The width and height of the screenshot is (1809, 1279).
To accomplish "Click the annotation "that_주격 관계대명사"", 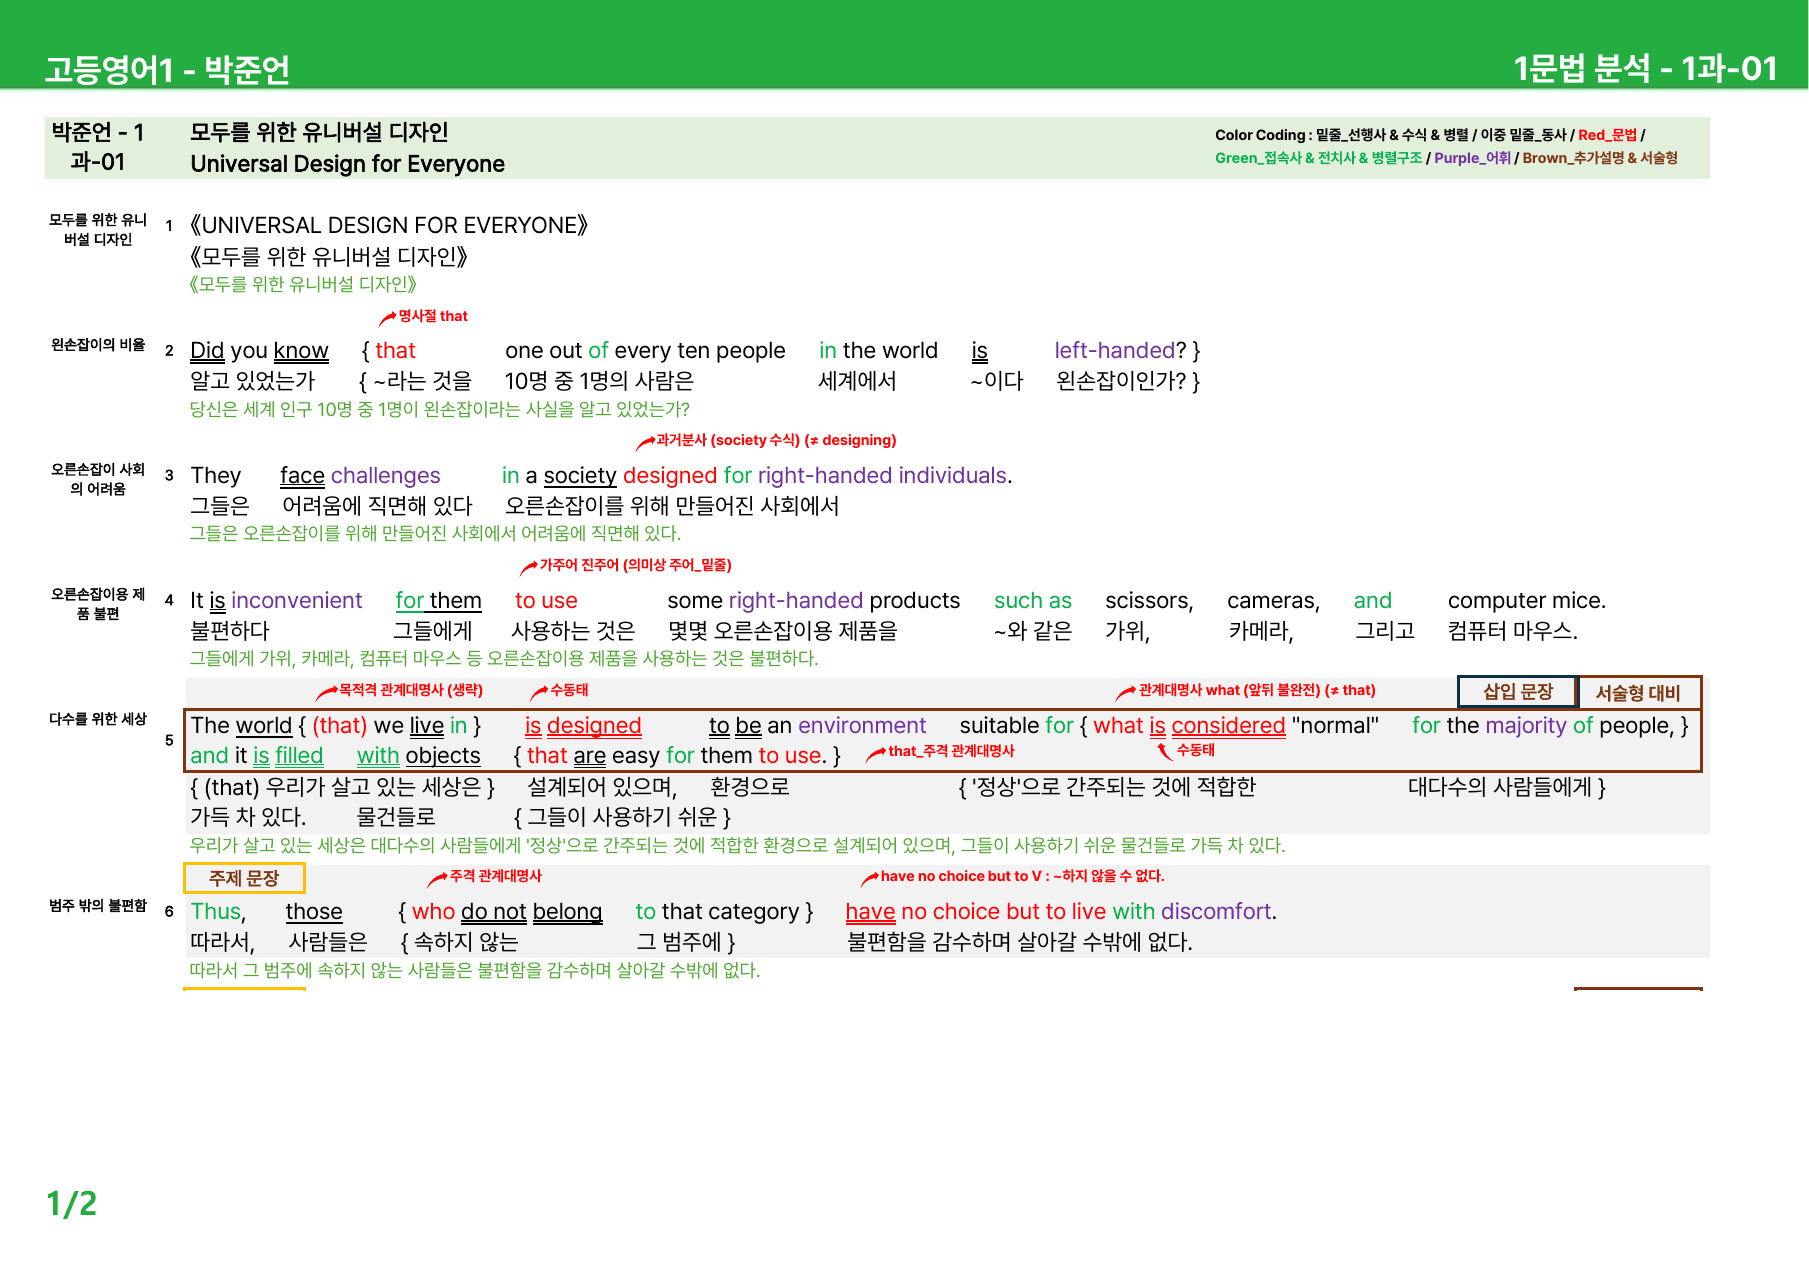I will pyautogui.click(x=951, y=751).
